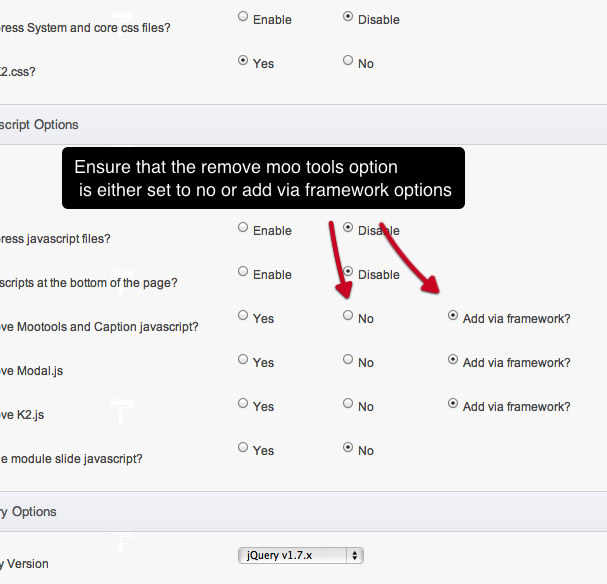Image resolution: width=607 pixels, height=584 pixels.
Task: Choose Yes for module slide javascript
Action: tap(243, 447)
